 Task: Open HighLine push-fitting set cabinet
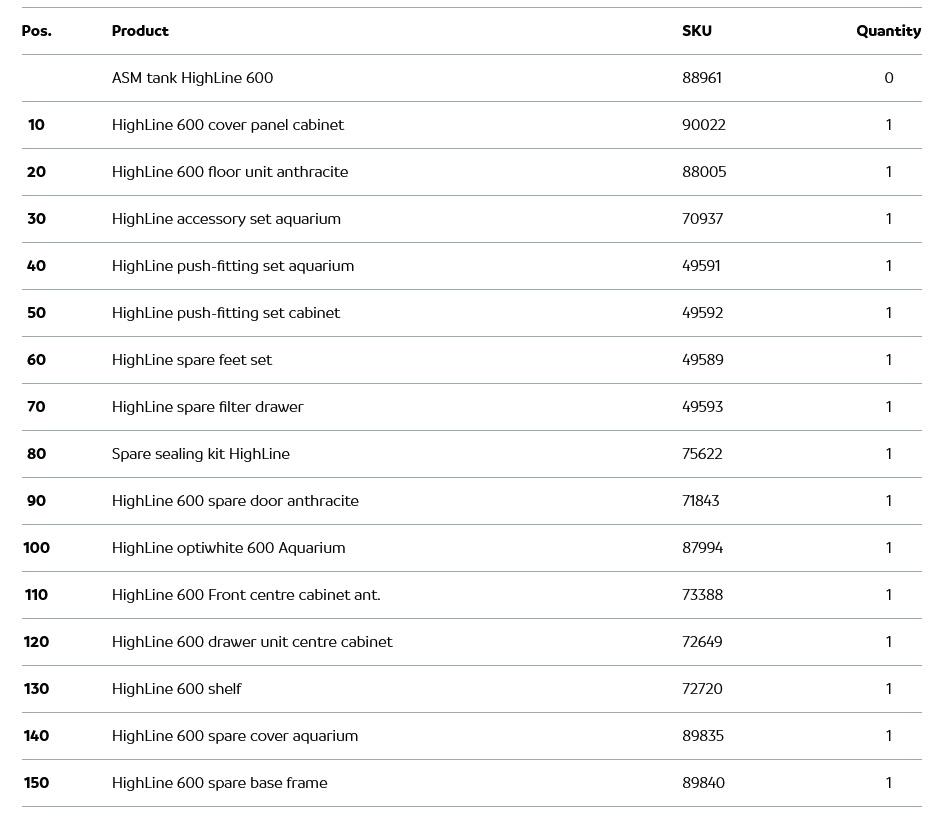[x=226, y=313]
